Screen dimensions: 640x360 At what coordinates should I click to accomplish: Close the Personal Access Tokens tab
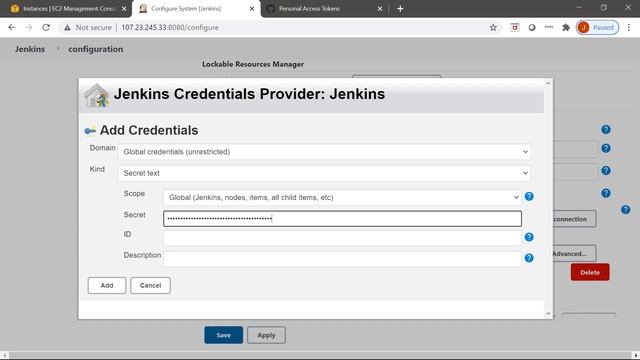pyautogui.click(x=380, y=9)
